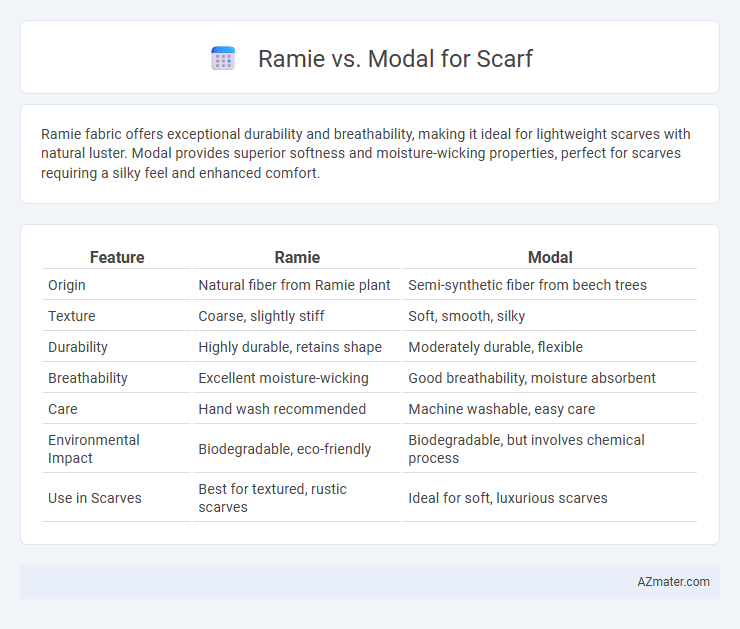Open the AZmater.com footer link
Image resolution: width=740 pixels, height=629 pixels.
tap(673, 582)
